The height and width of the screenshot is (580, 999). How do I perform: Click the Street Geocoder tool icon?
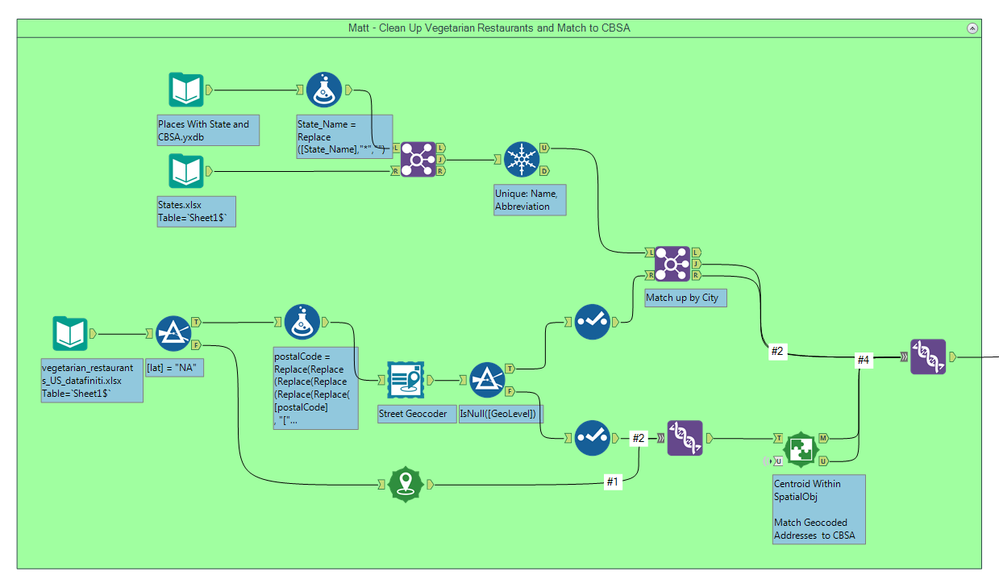(x=405, y=380)
